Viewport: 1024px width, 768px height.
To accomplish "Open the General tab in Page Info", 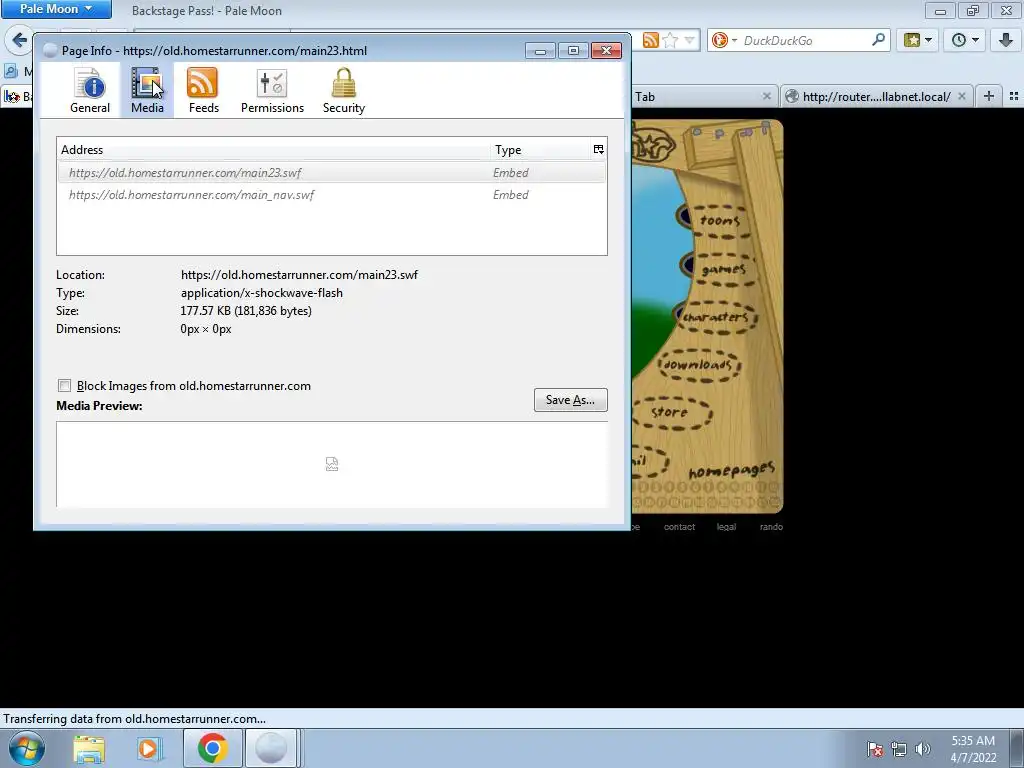I will [90, 91].
